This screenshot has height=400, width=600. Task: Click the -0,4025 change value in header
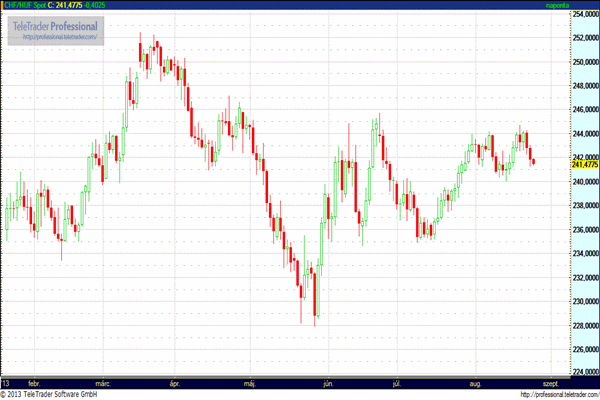tap(109, 5)
